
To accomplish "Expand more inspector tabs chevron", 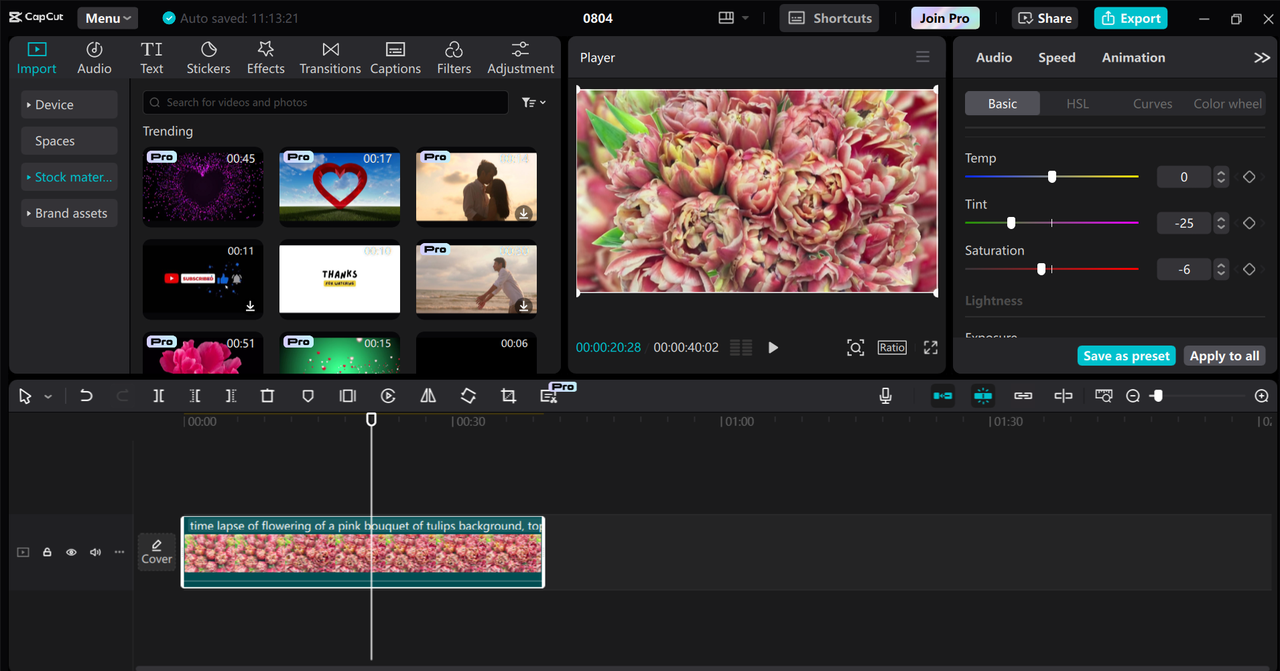I will tap(1261, 57).
